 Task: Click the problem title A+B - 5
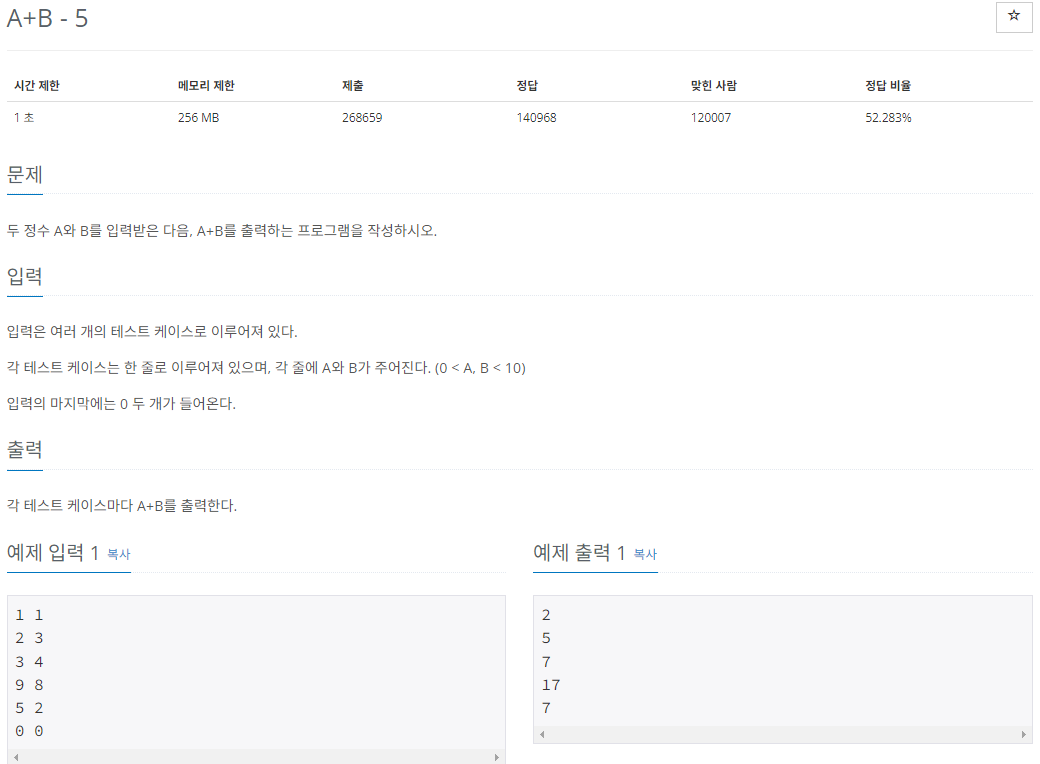[x=47, y=18]
